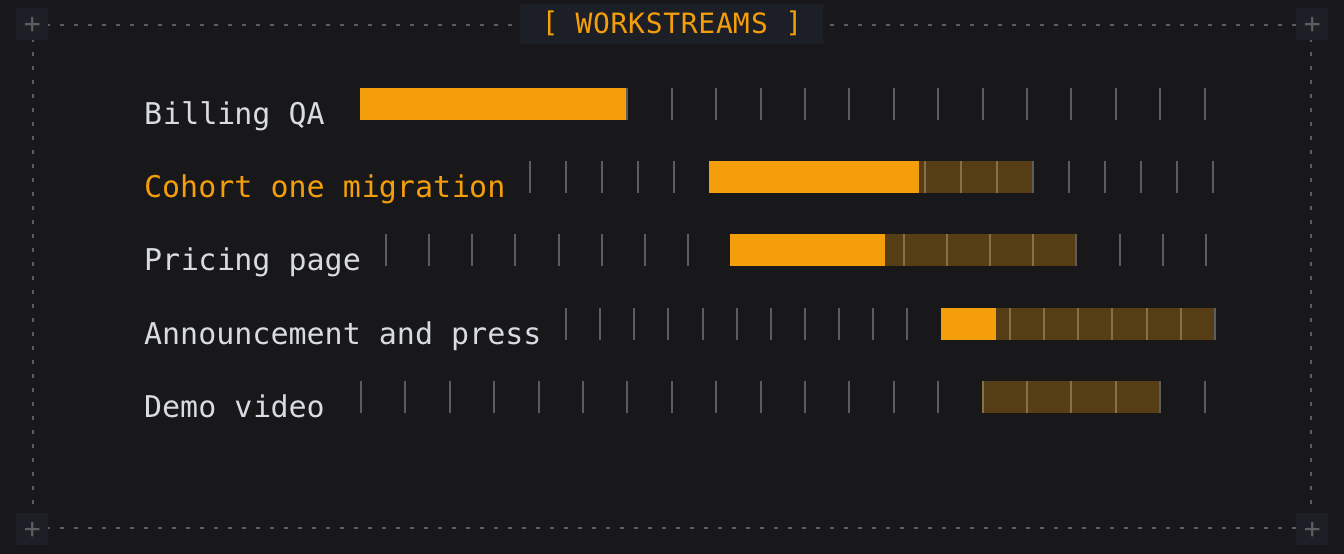Click the WORKSTREAMS panel title
The width and height of the screenshot is (1344, 554).
pos(671,23)
